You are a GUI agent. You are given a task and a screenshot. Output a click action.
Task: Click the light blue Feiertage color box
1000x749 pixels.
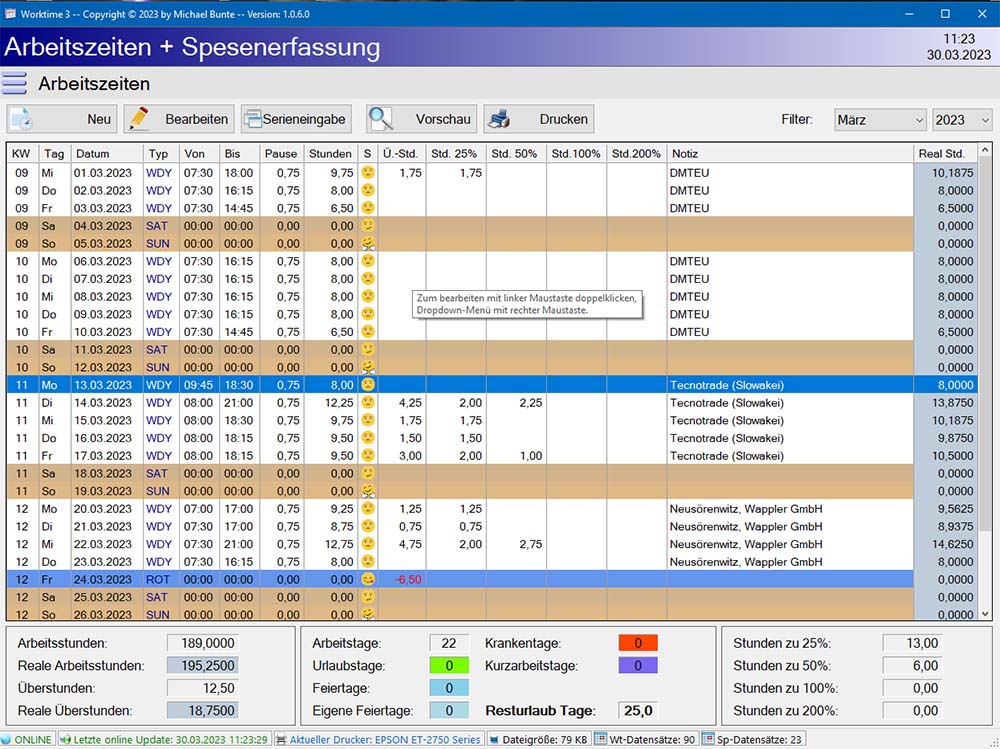(449, 688)
